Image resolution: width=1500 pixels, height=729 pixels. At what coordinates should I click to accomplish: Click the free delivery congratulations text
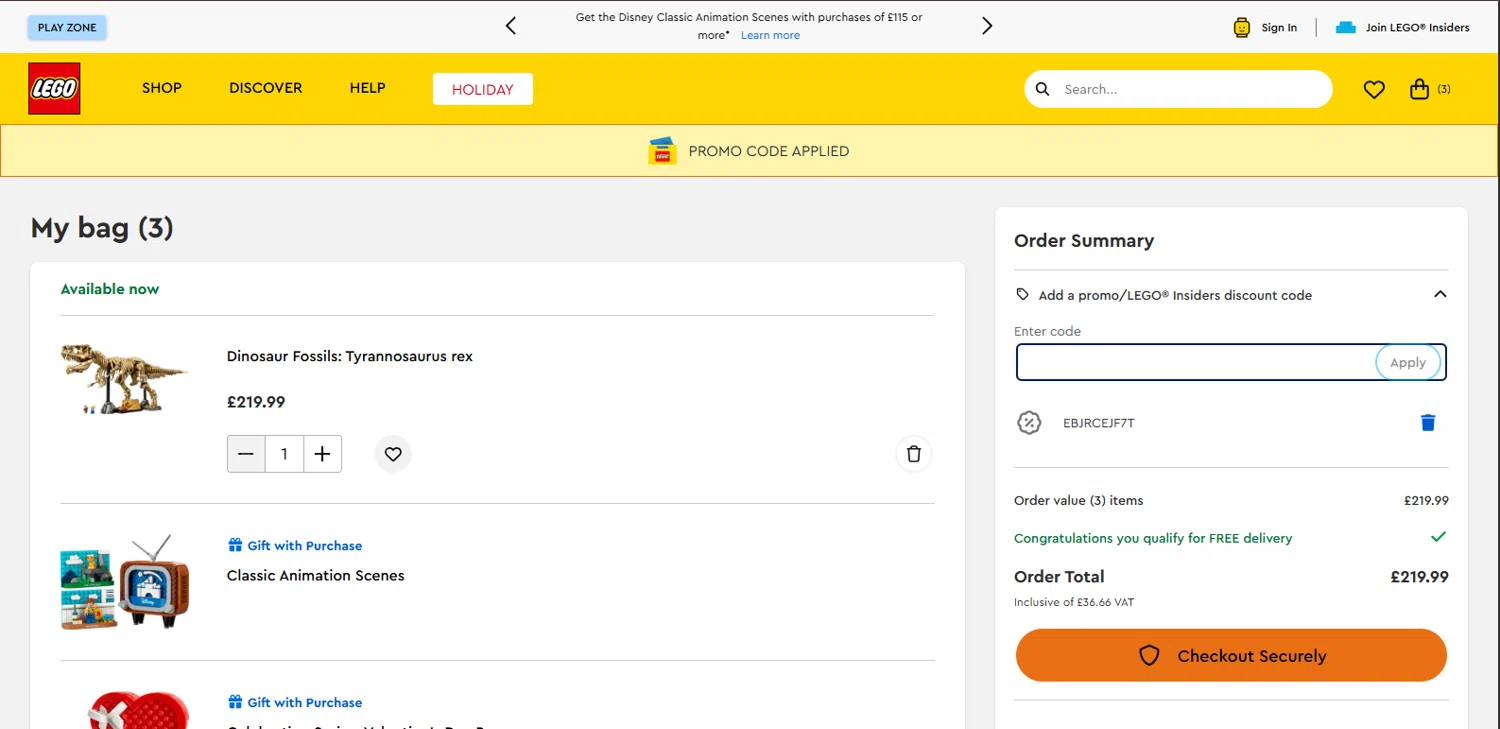point(1153,538)
